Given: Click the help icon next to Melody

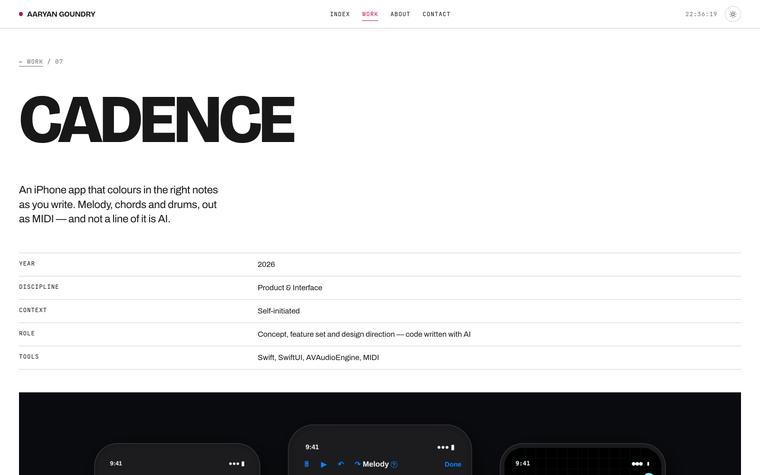Looking at the screenshot, I should click(394, 464).
